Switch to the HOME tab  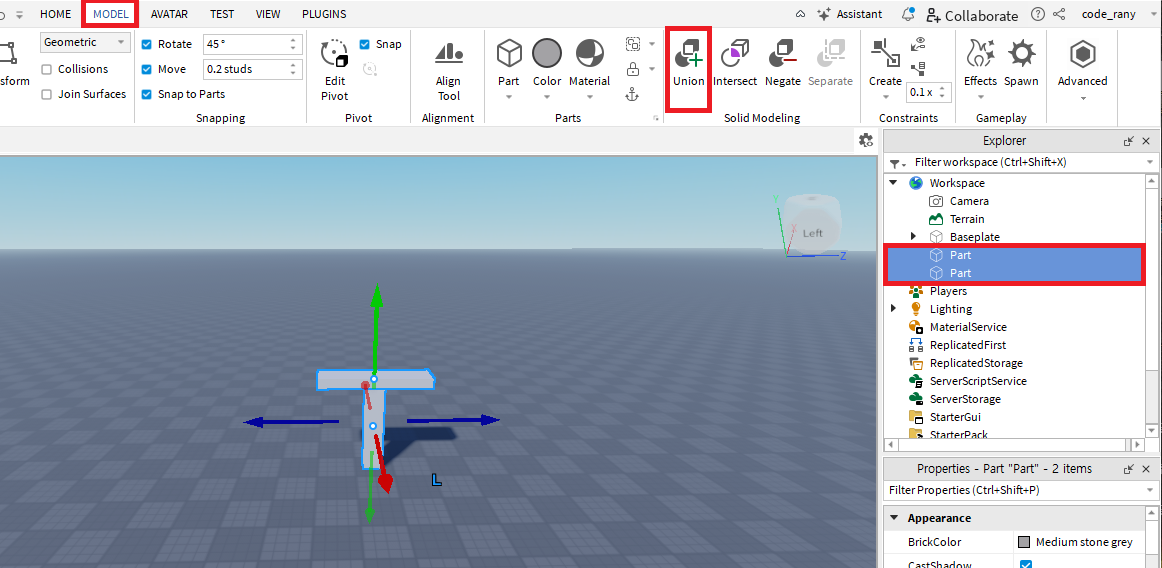coord(56,14)
